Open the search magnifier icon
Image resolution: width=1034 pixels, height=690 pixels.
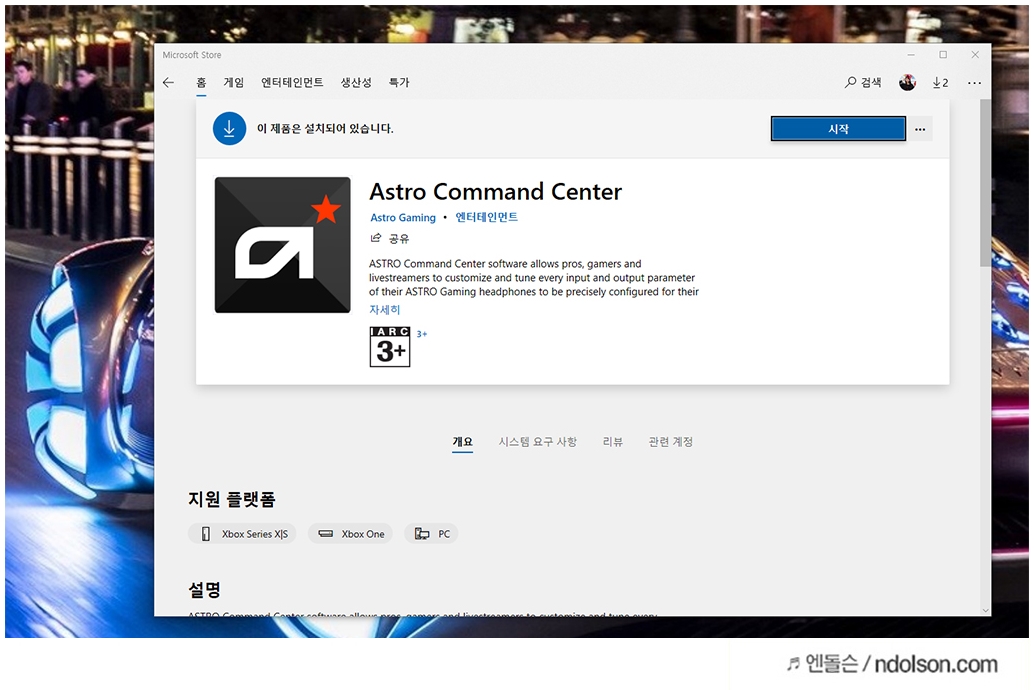pyautogui.click(x=850, y=82)
